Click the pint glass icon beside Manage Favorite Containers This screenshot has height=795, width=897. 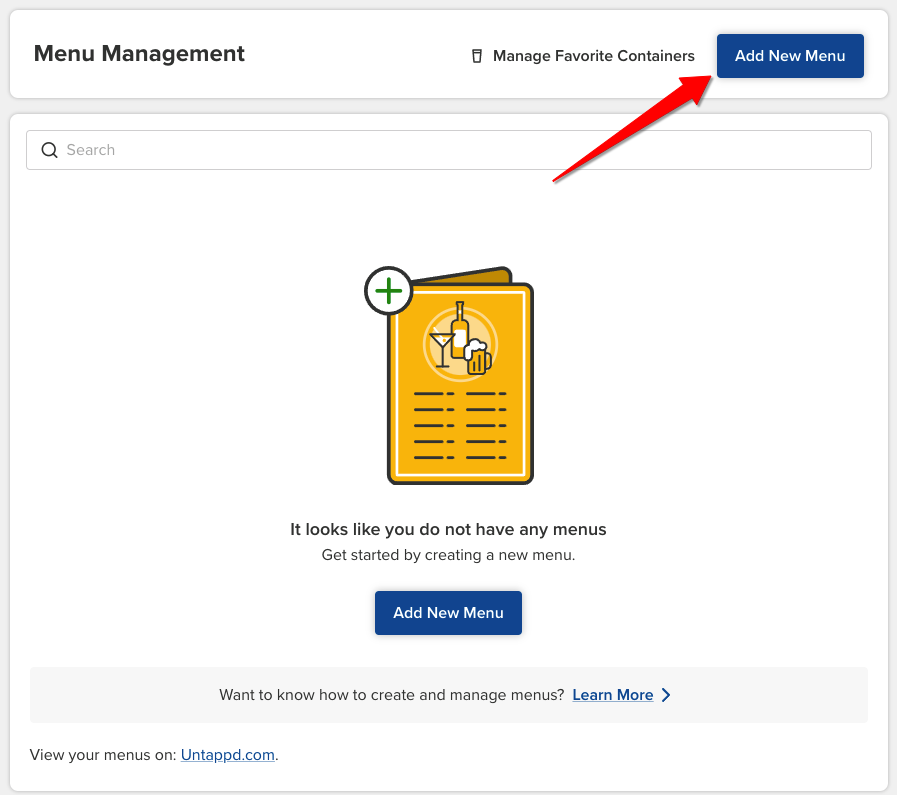(x=476, y=56)
